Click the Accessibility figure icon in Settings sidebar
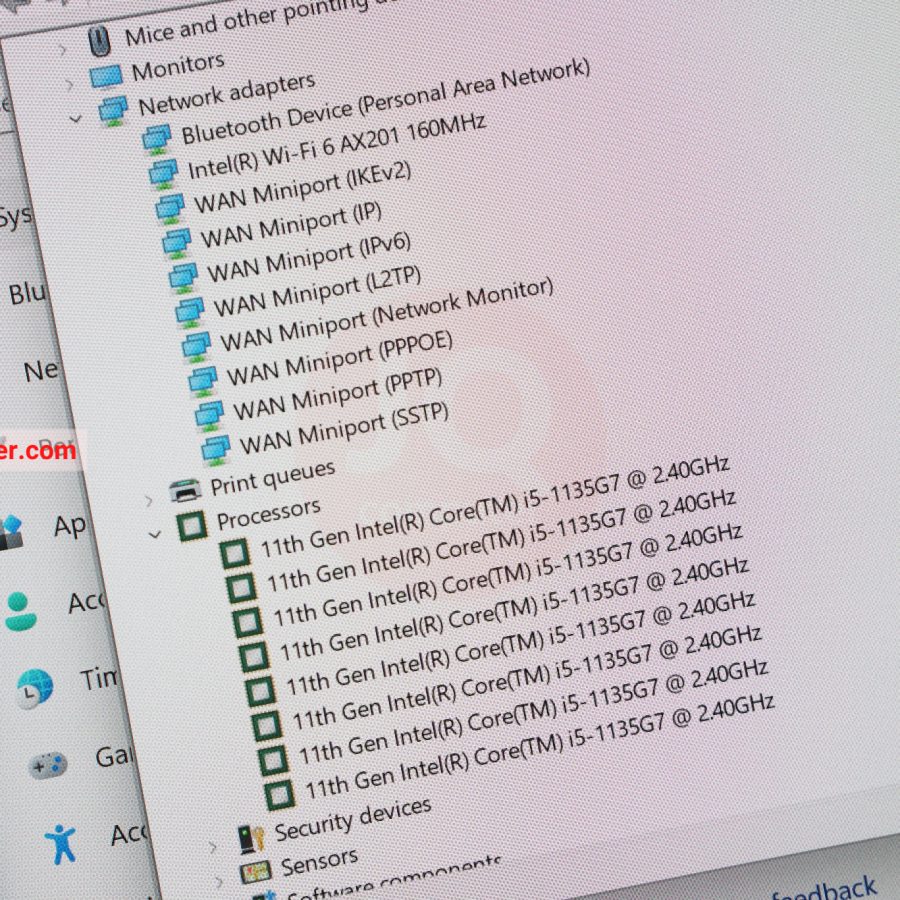 [60, 844]
